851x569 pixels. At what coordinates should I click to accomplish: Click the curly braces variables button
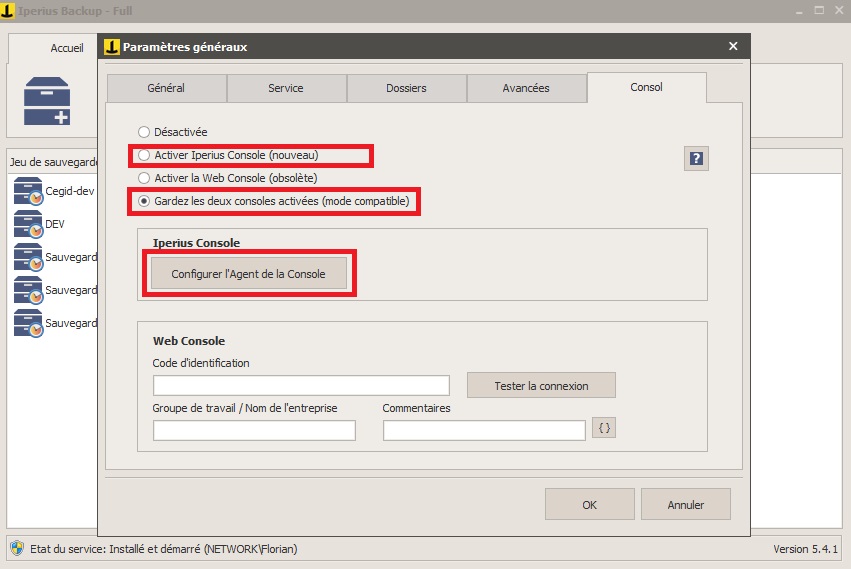(x=604, y=428)
